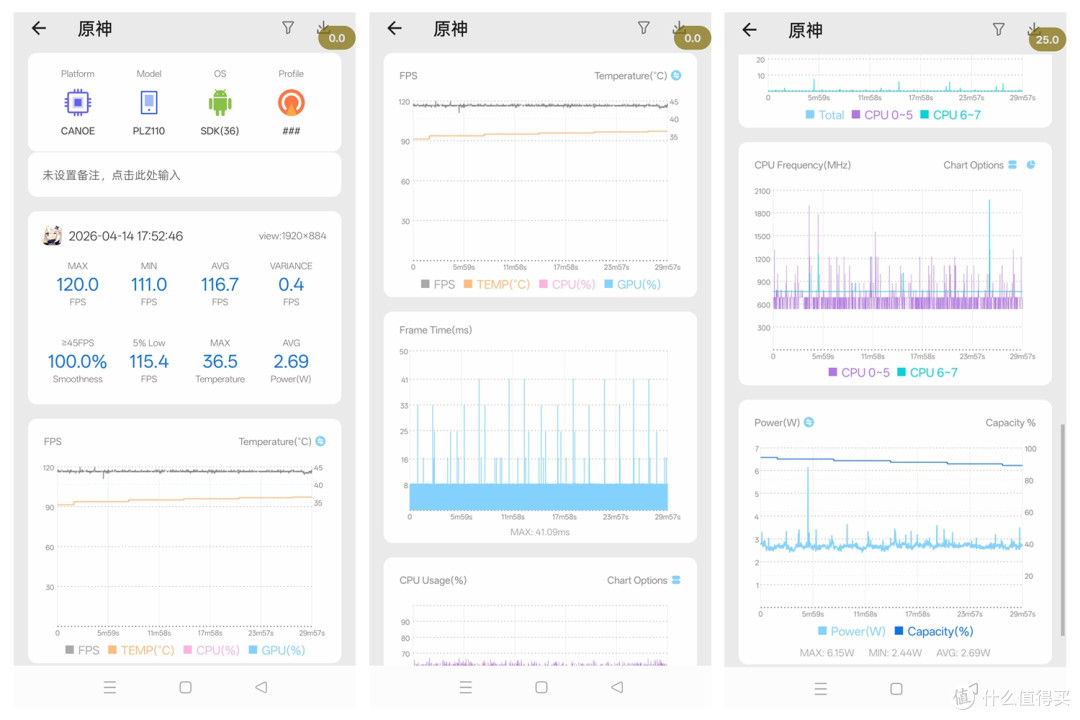Screen dimensions: 1080x720
Task: Toggle GPU(%) legend in middle panel chart
Action: 632,284
